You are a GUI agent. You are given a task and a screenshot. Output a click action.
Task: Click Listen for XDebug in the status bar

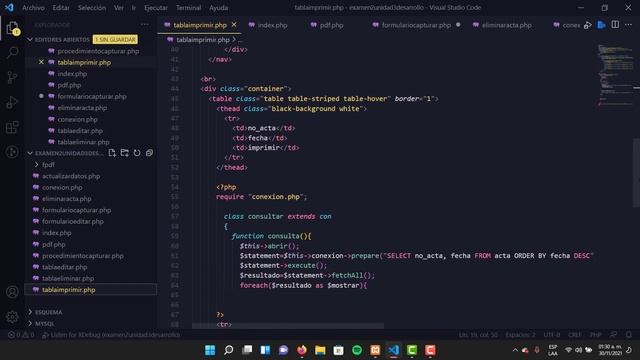[x=111, y=335]
